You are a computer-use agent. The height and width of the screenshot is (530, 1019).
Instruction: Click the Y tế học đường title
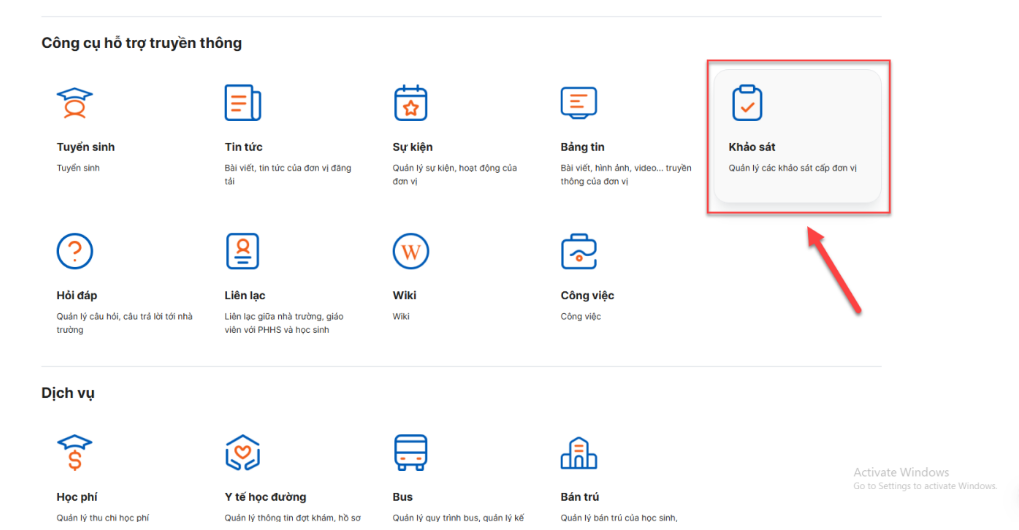(x=265, y=497)
